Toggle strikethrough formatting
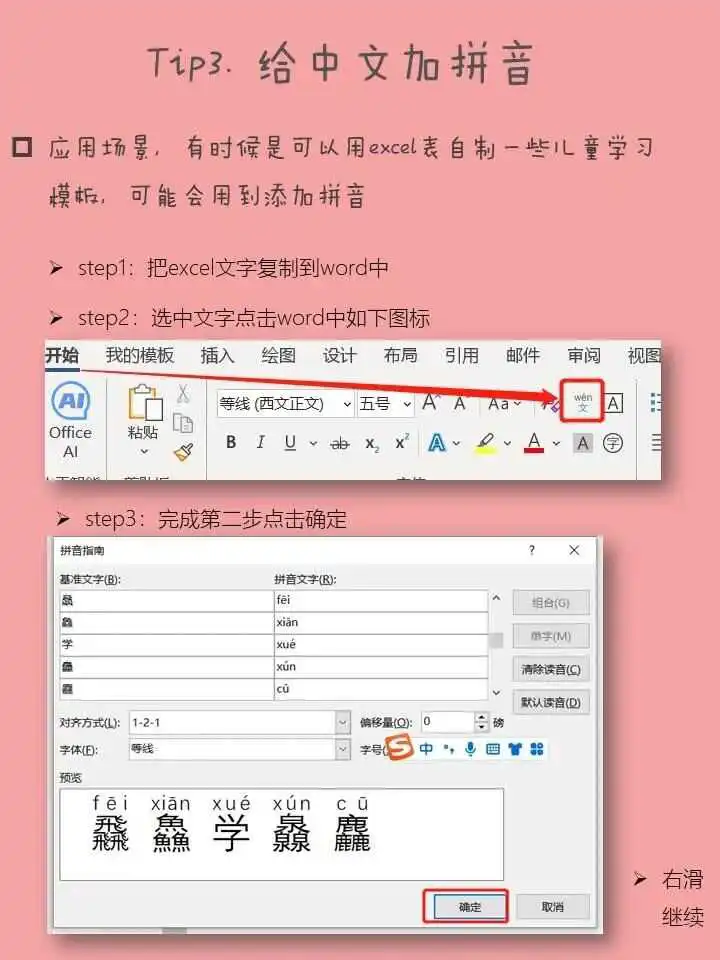Viewport: 720px width, 960px height. point(340,442)
